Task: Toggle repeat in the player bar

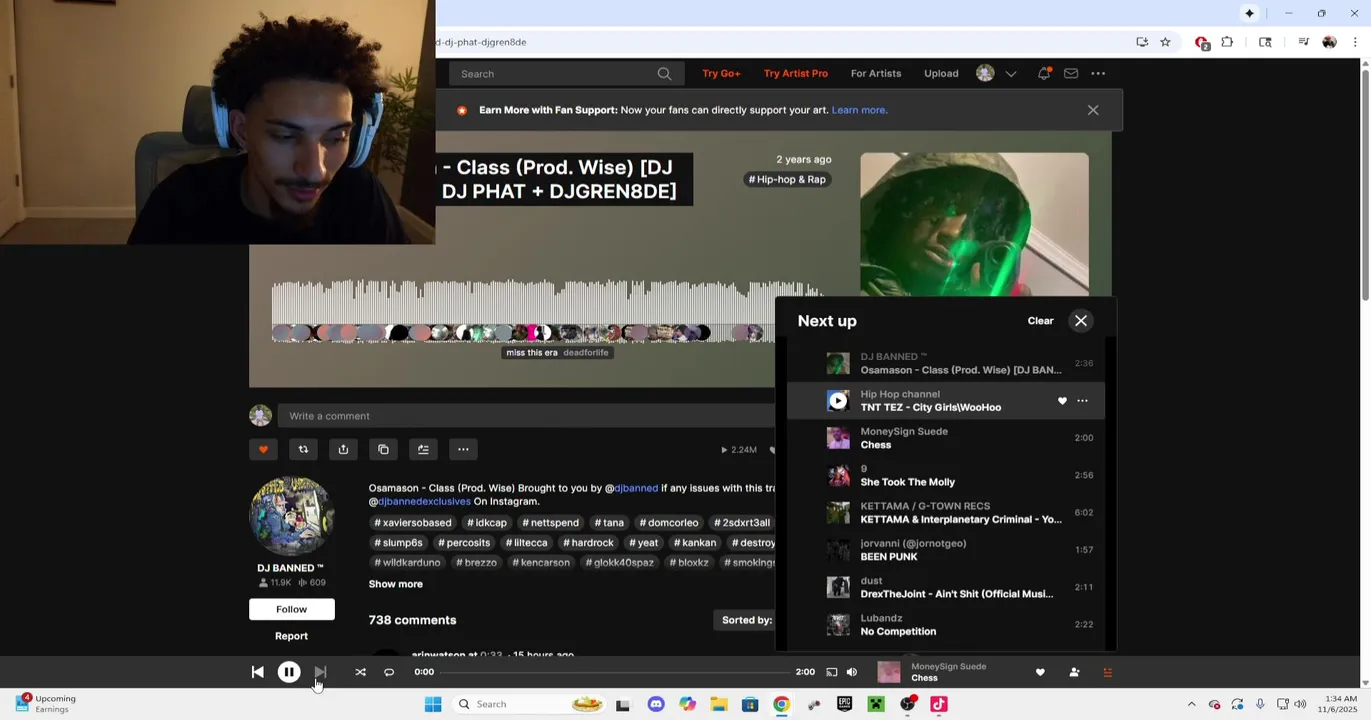Action: pyautogui.click(x=389, y=672)
